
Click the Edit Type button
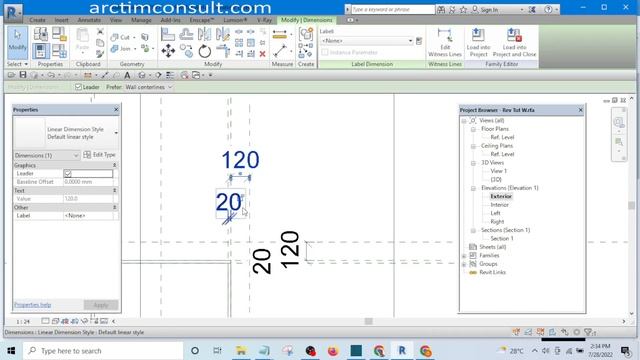tap(100, 155)
